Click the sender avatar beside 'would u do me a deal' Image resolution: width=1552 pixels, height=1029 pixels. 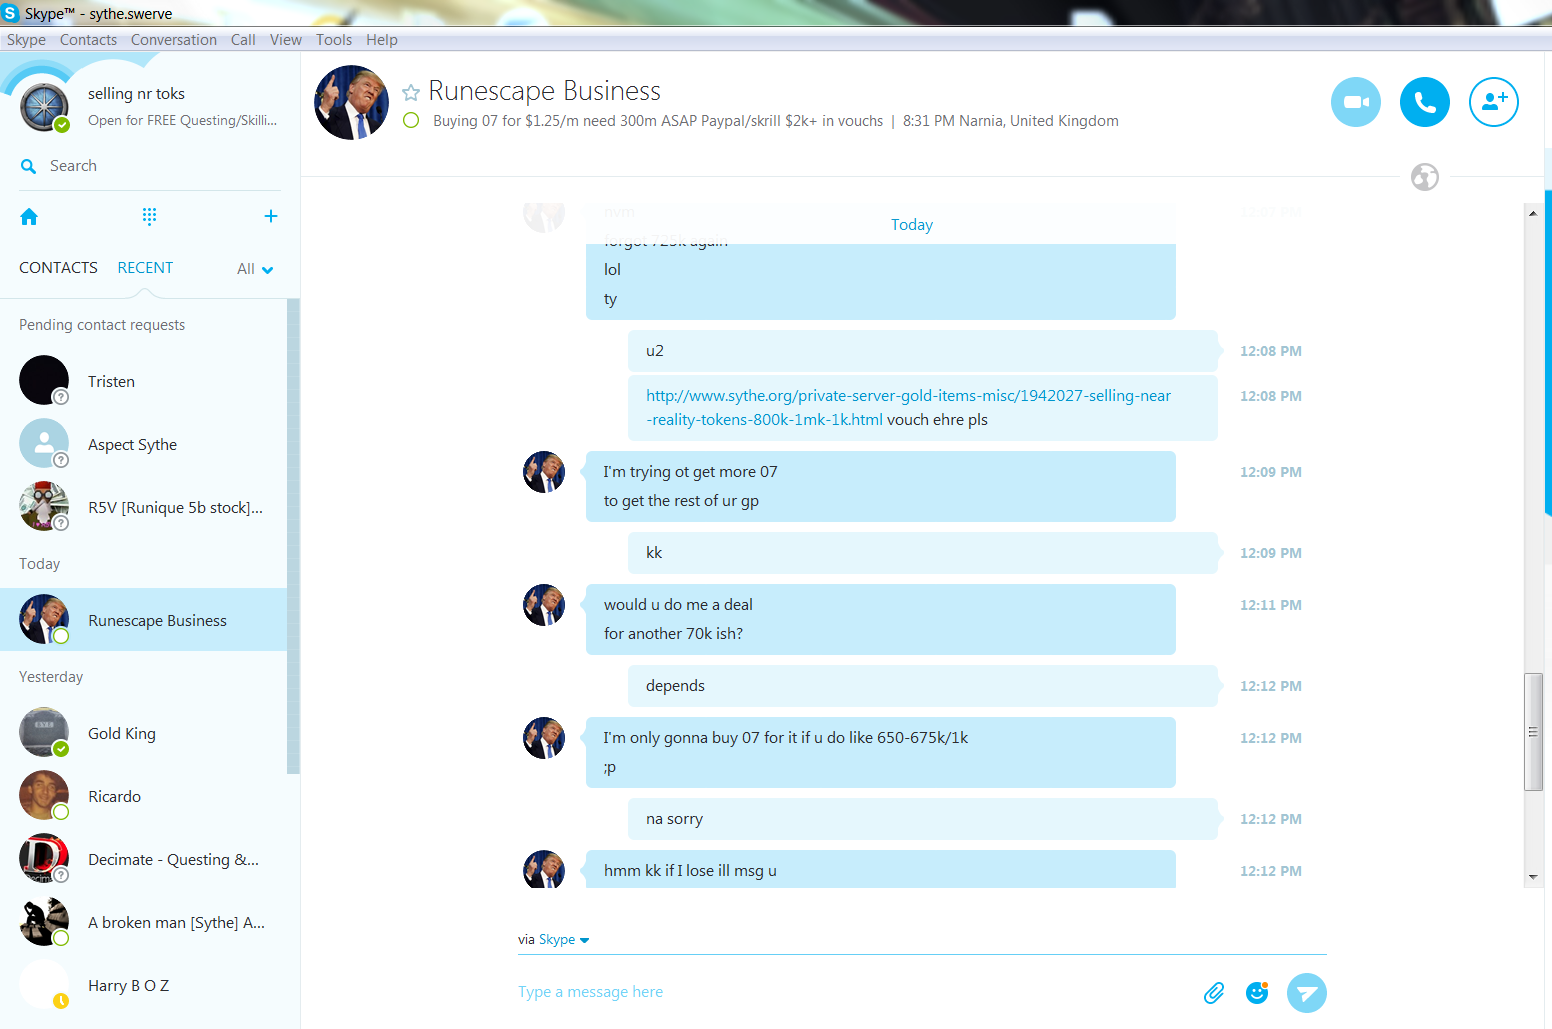click(544, 605)
